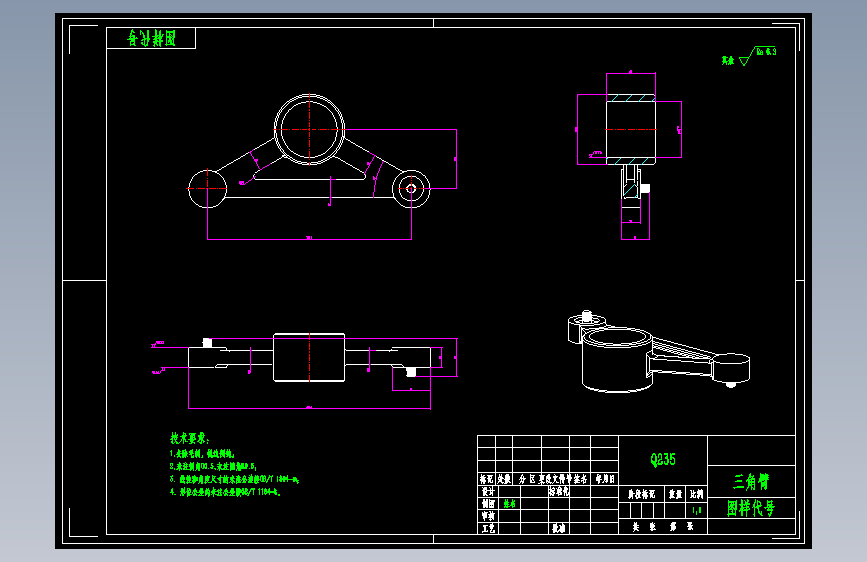Click the large center hub circle in top view

point(309,129)
